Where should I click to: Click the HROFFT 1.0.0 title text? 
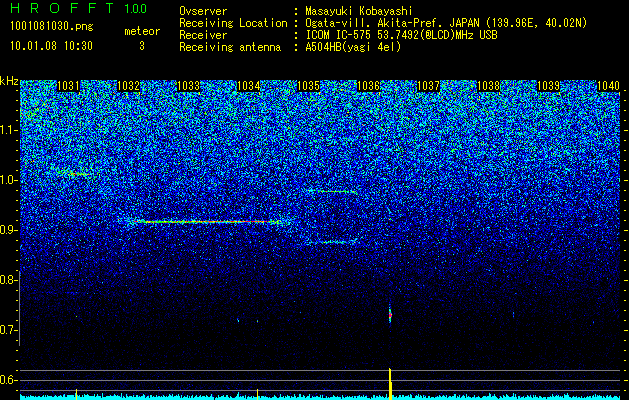[78, 8]
